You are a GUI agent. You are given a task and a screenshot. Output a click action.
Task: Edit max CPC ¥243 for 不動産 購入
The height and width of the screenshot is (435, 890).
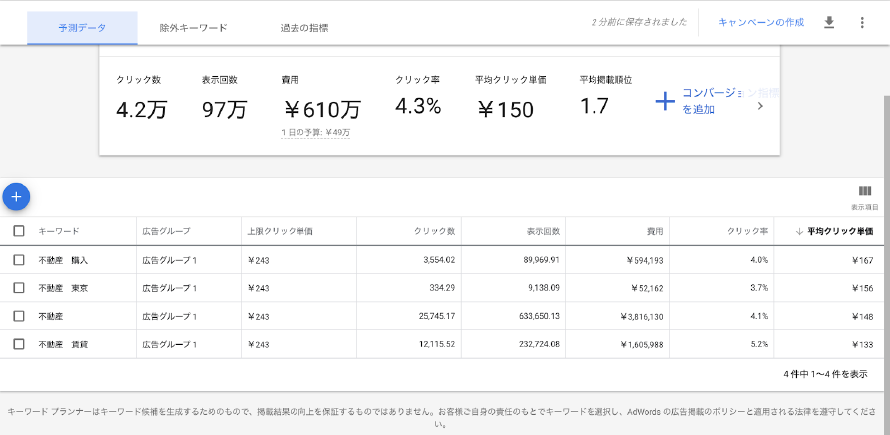[x=259, y=260]
